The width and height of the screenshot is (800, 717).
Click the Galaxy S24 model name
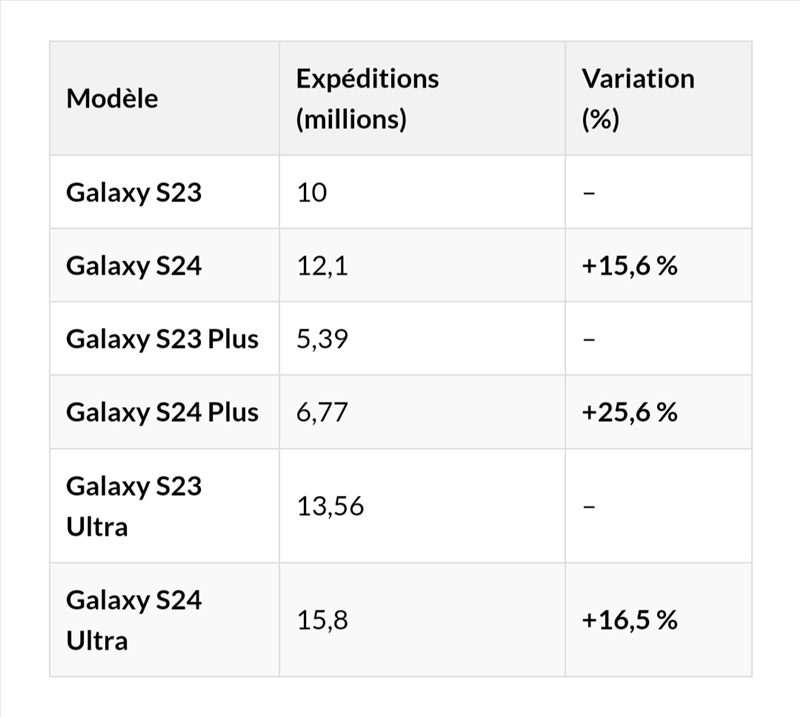134,266
